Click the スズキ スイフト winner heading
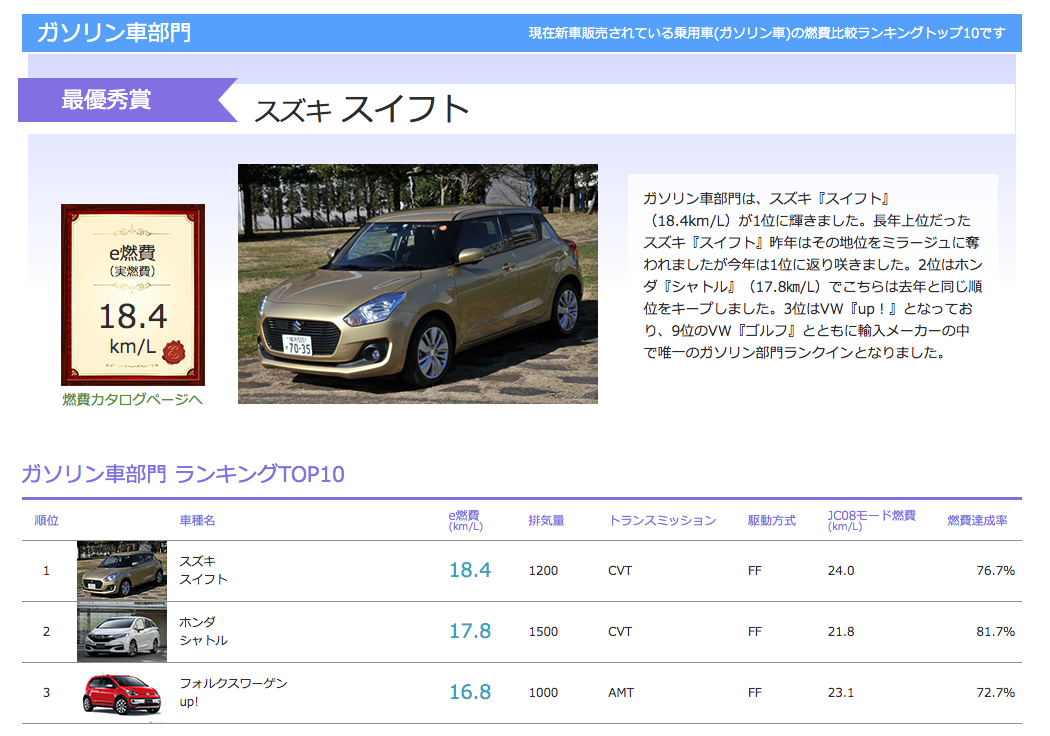 tap(361, 109)
